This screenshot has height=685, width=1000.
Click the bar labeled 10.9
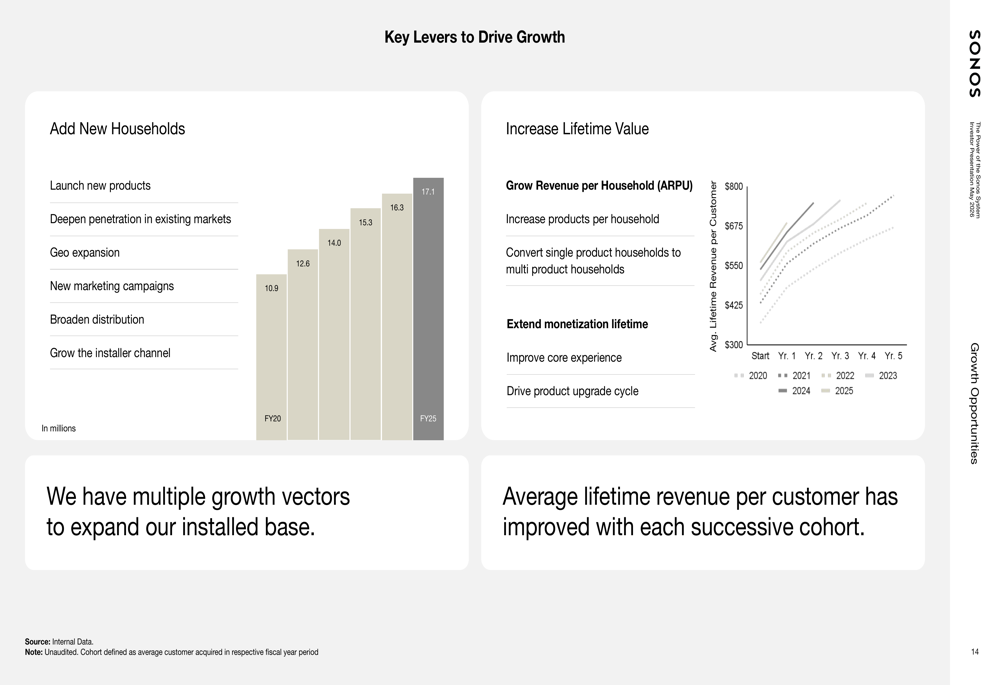tap(272, 357)
